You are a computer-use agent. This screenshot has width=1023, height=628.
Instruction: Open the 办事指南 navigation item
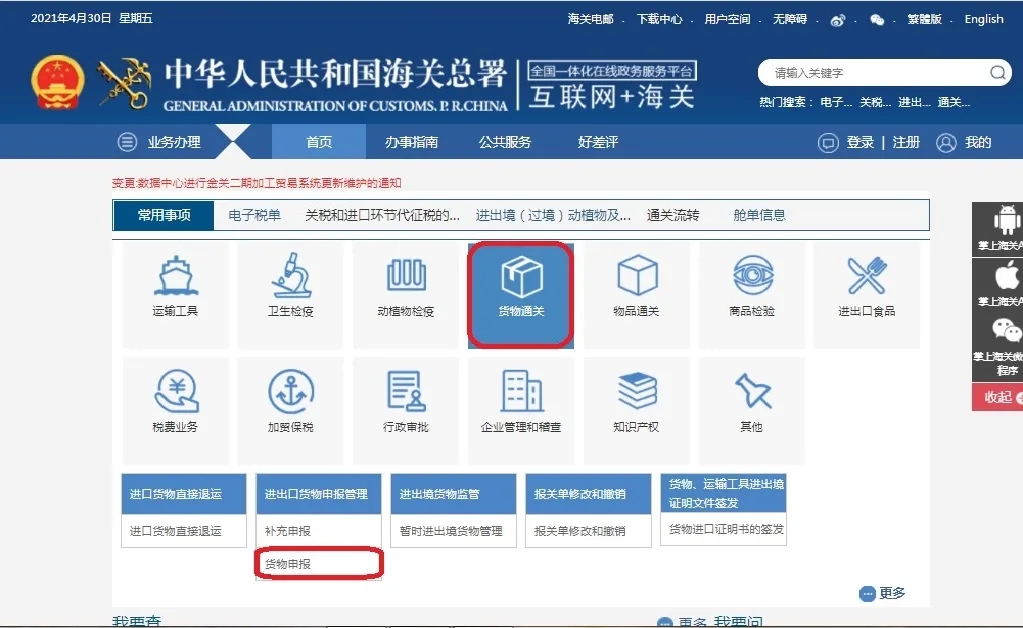pos(411,142)
